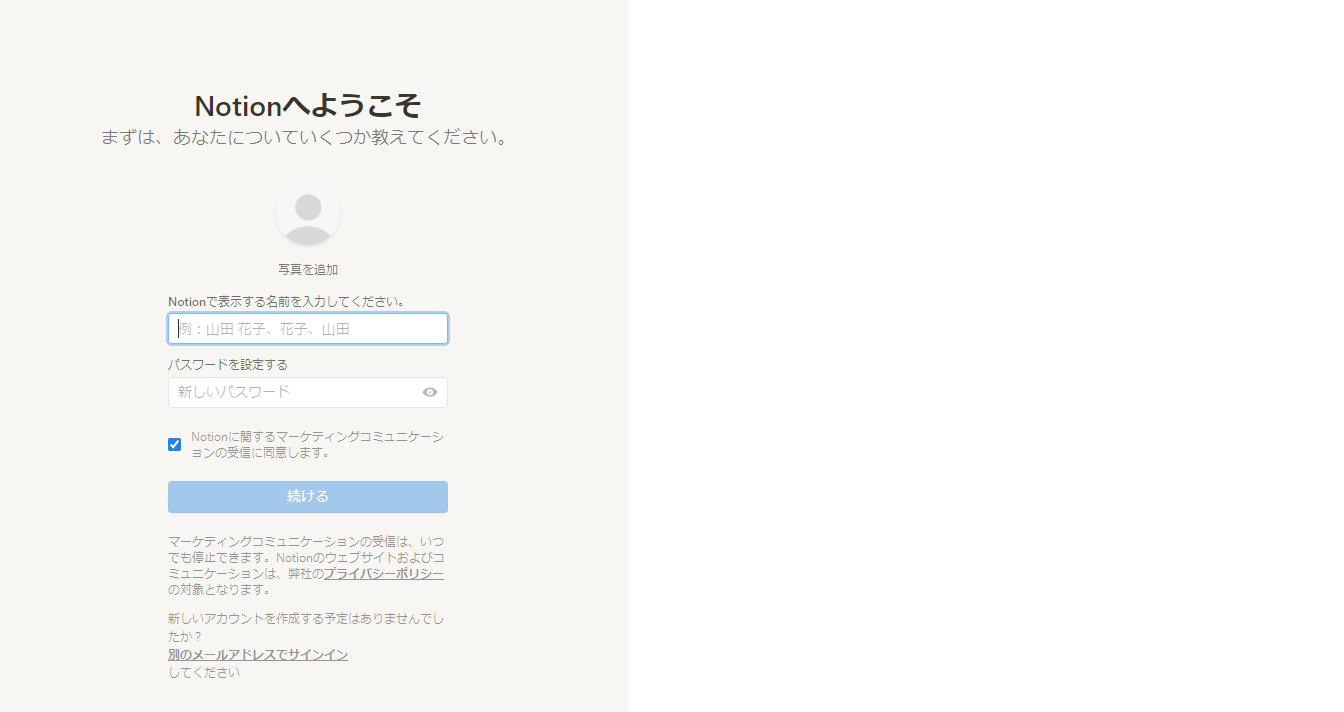The width and height of the screenshot is (1344, 712).
Task: Click the 写真を追加 caption under avatar
Action: [x=308, y=270]
